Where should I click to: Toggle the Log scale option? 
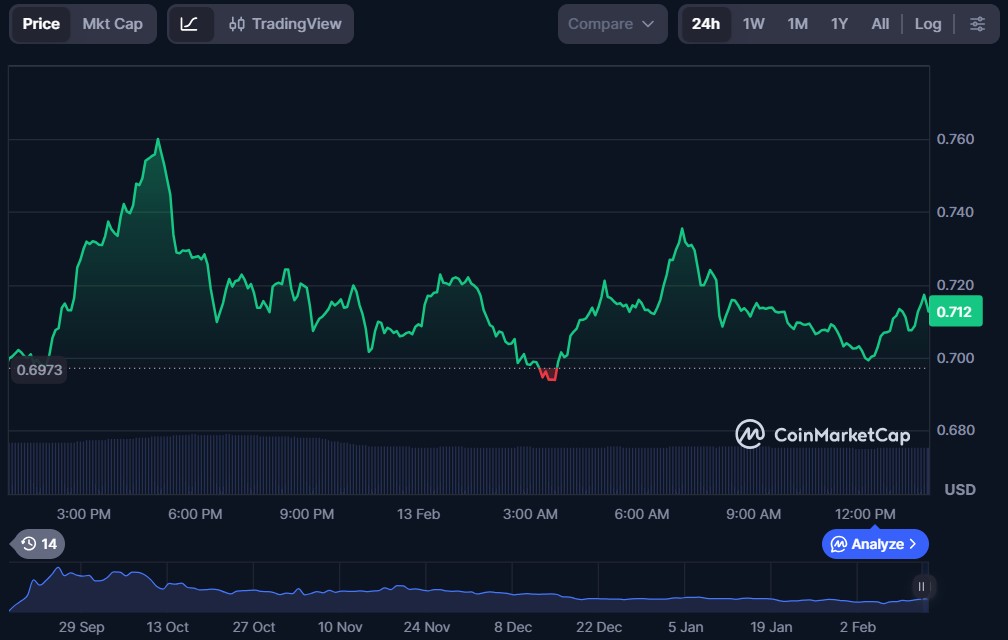pos(928,24)
